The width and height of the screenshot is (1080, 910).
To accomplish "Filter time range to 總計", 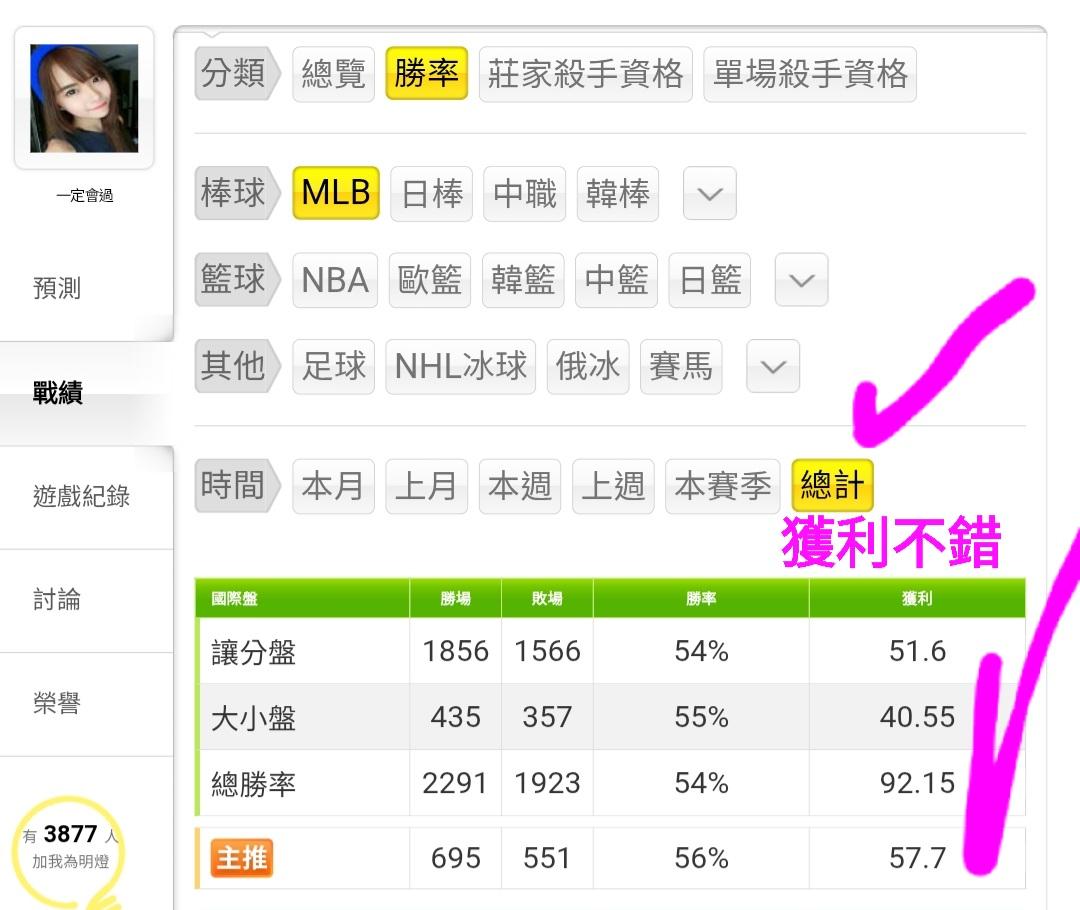I will (x=833, y=486).
